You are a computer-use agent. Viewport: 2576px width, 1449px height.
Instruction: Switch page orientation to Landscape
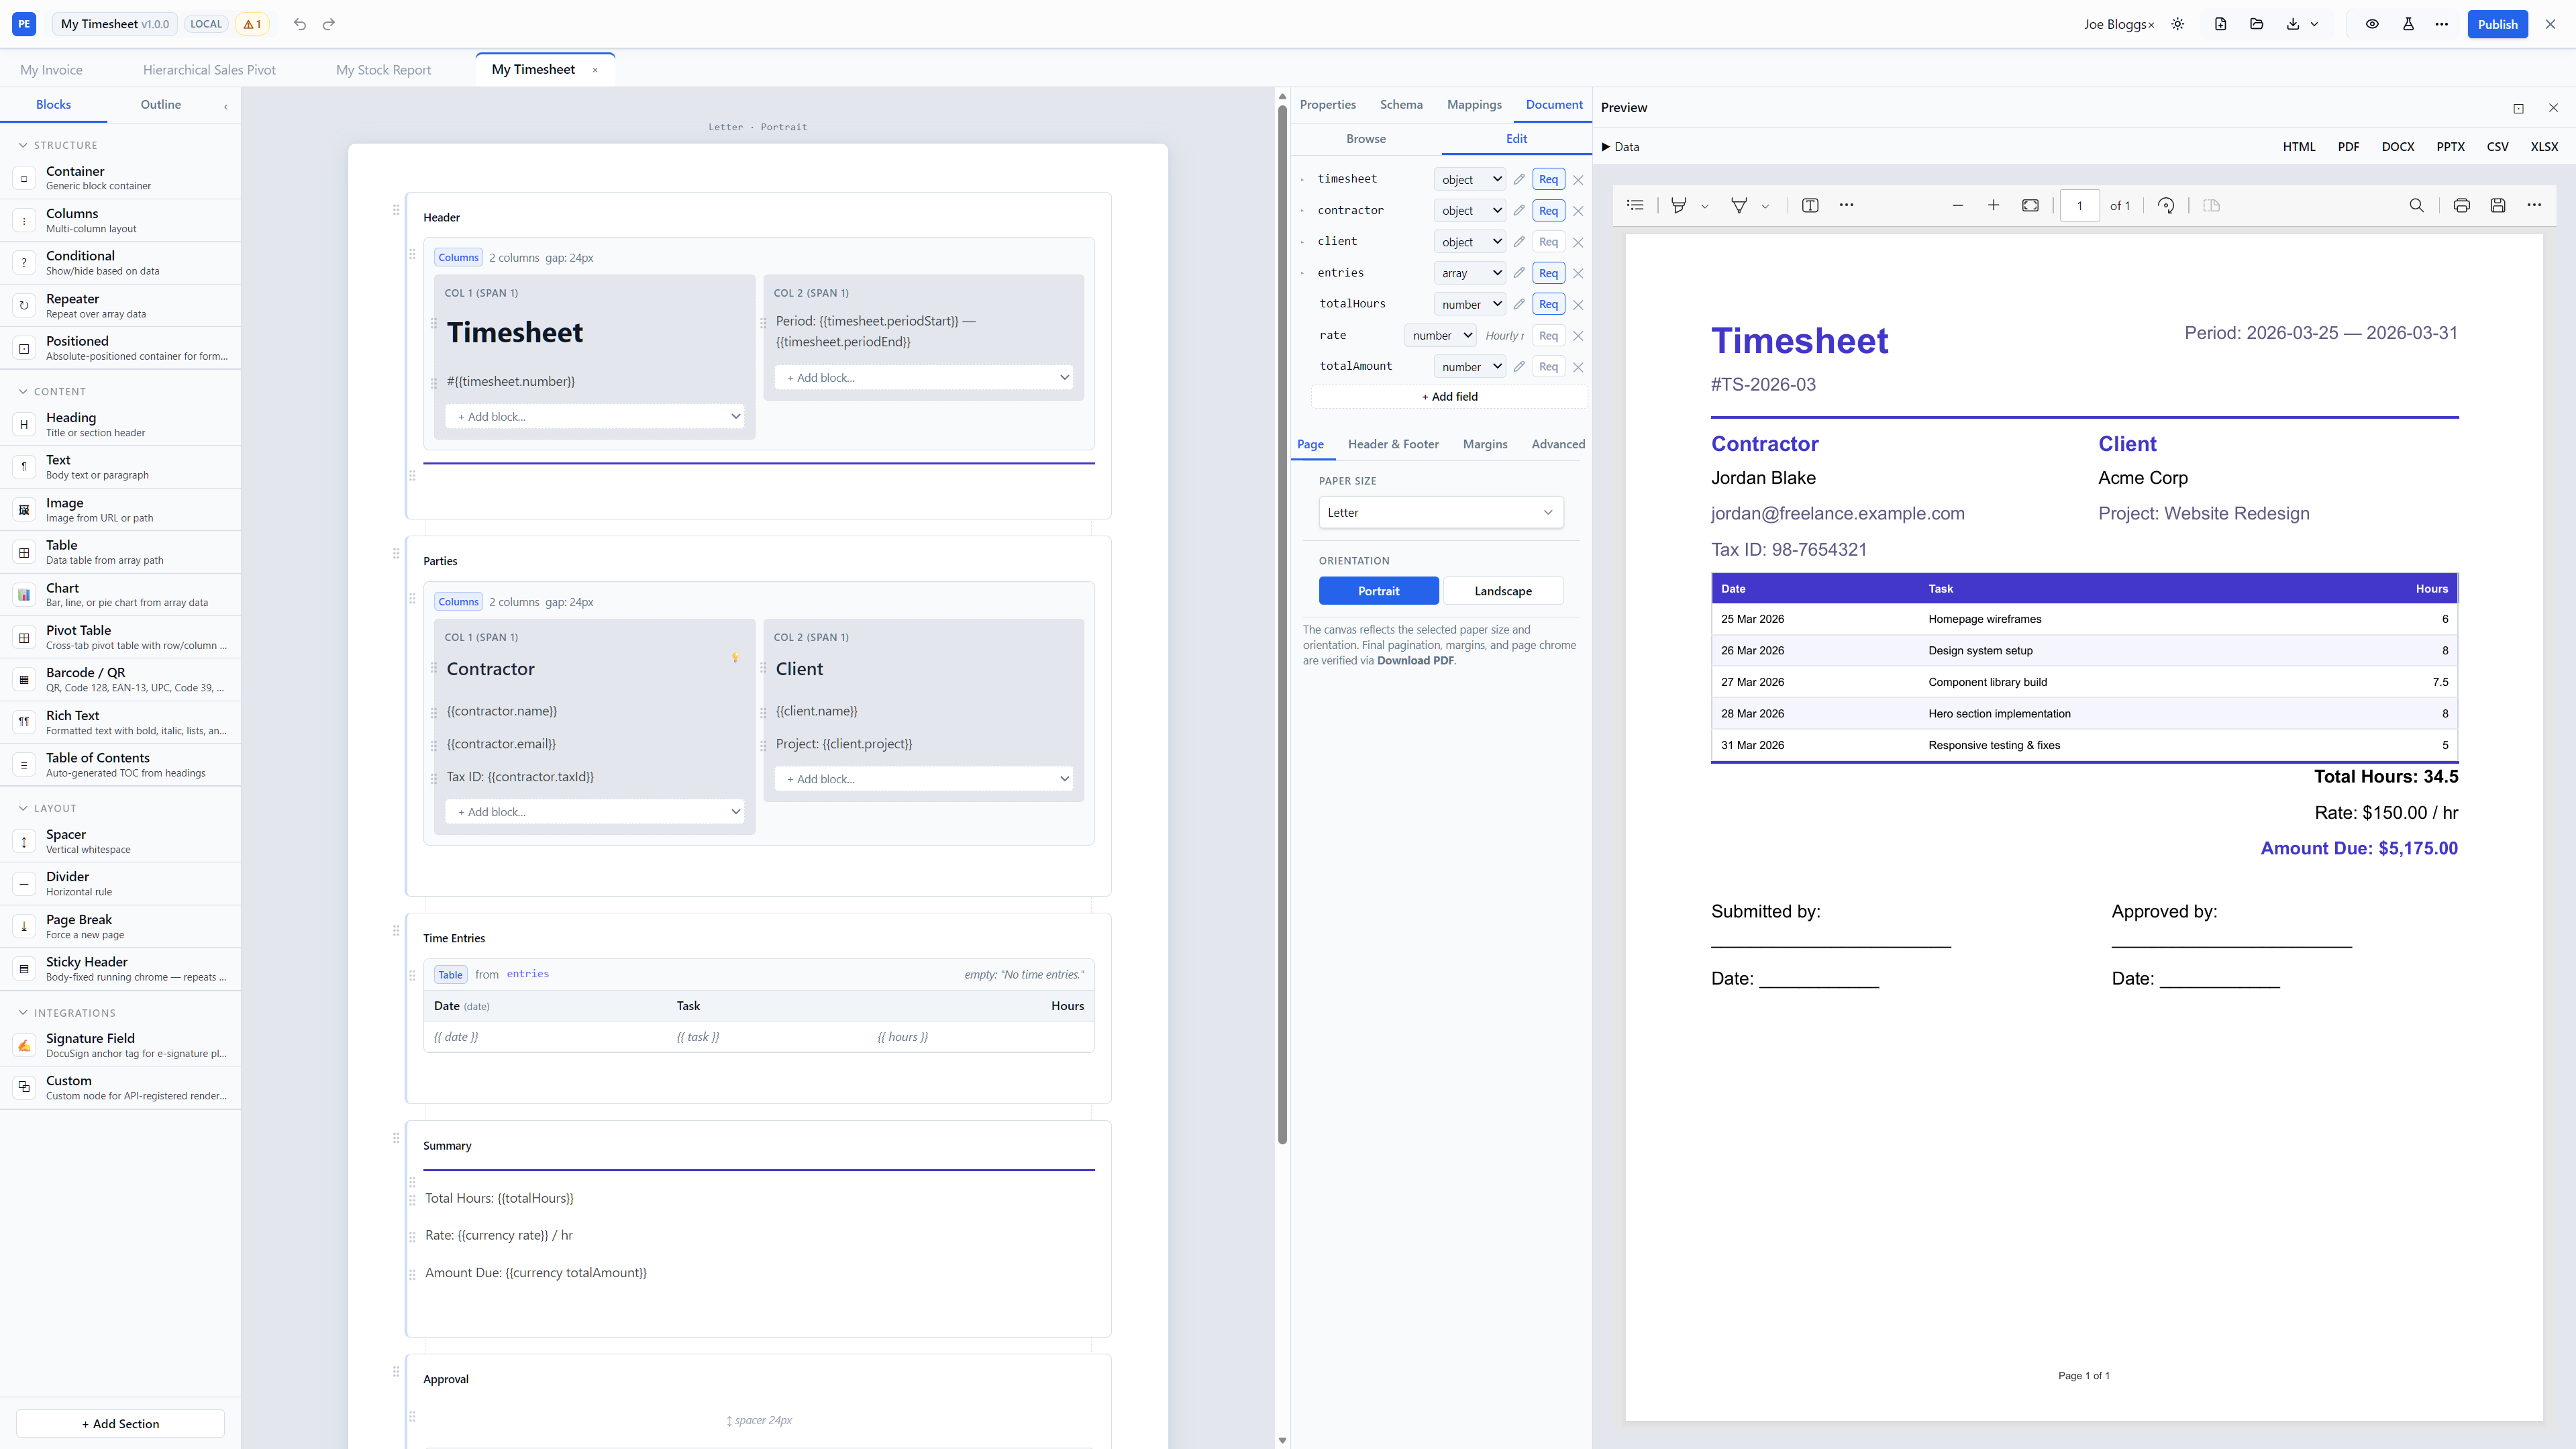(x=1503, y=590)
